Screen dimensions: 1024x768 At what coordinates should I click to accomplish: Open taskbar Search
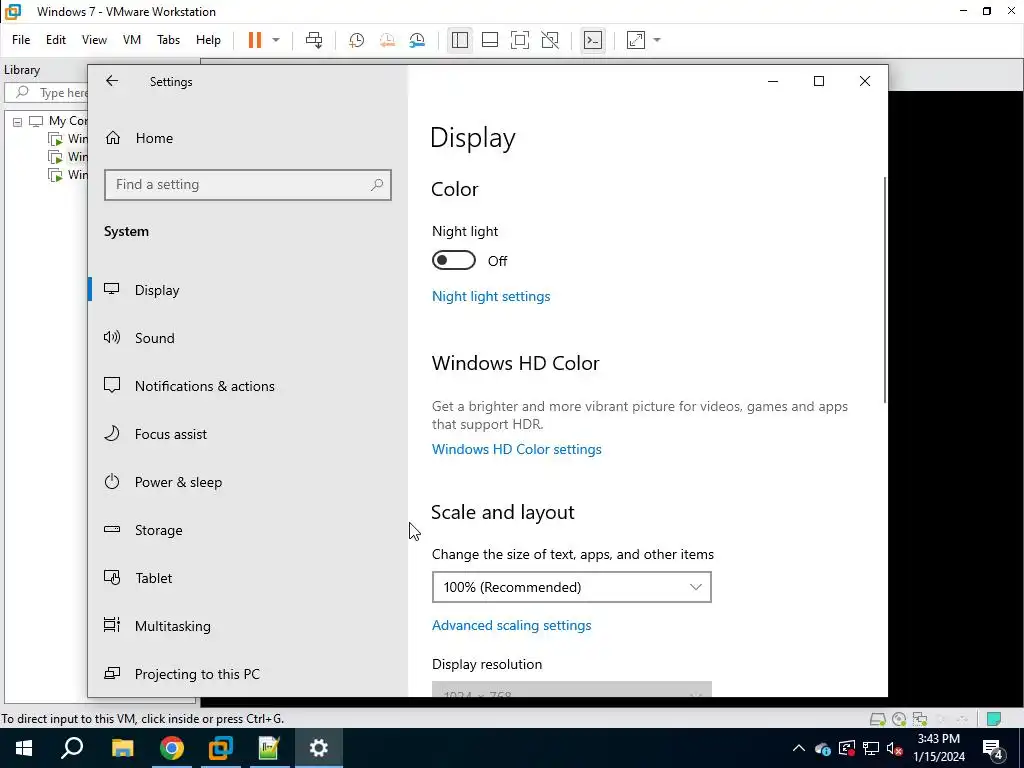pos(72,748)
